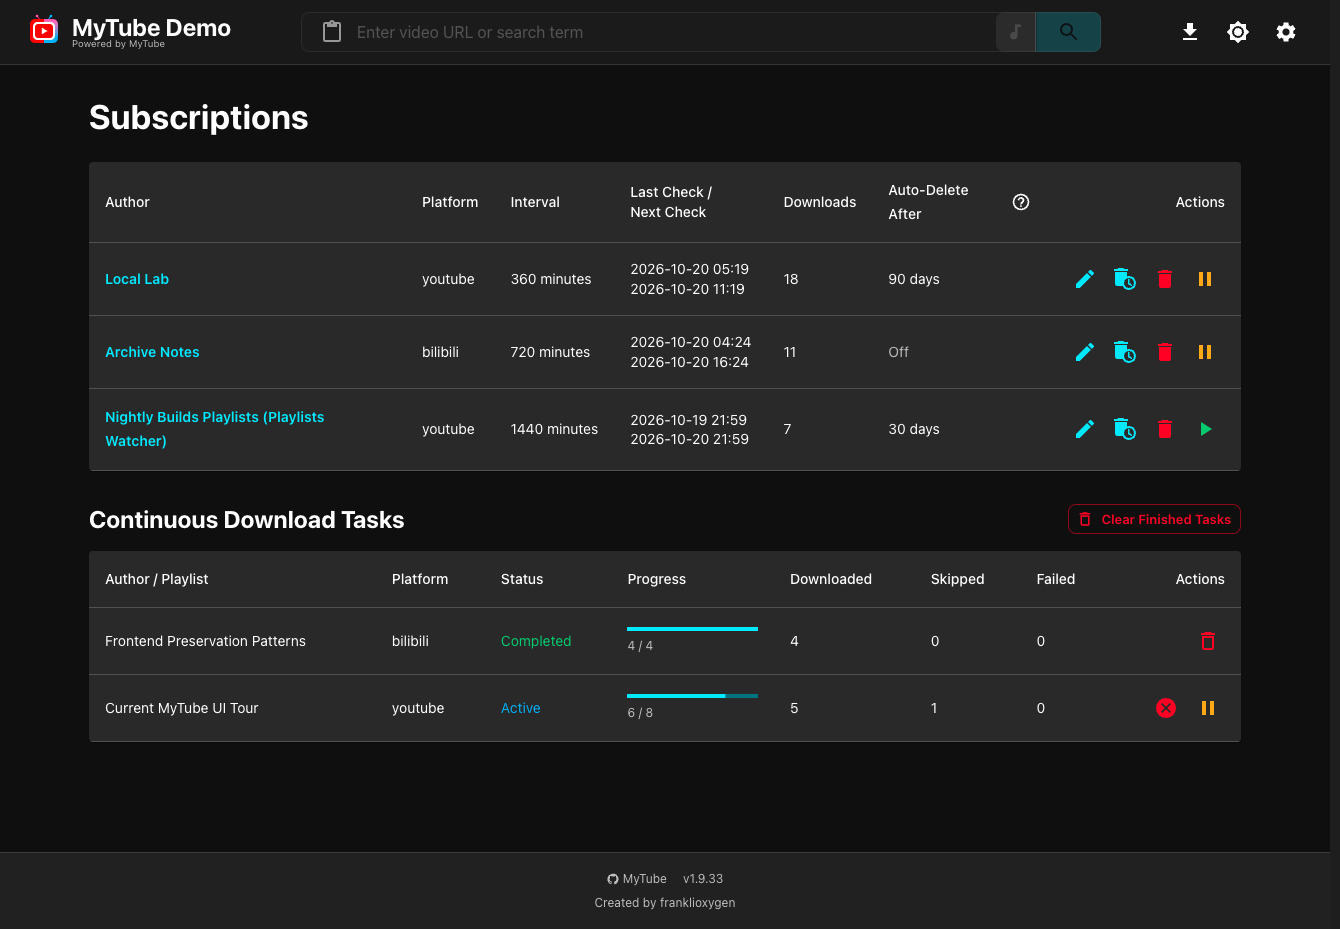Click the Clear Finished Tasks button
1340x929 pixels.
tap(1154, 519)
